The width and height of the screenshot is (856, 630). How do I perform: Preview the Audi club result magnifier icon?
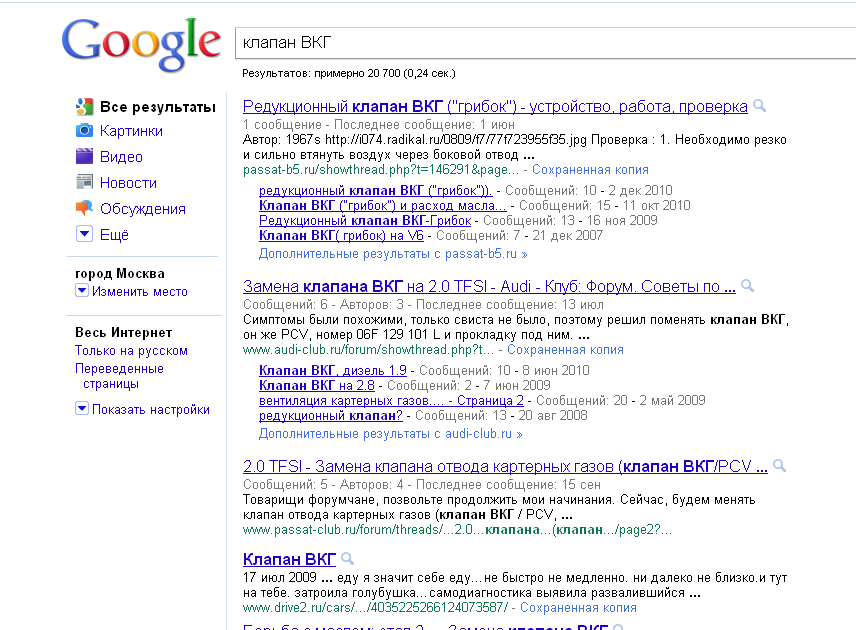coord(747,286)
